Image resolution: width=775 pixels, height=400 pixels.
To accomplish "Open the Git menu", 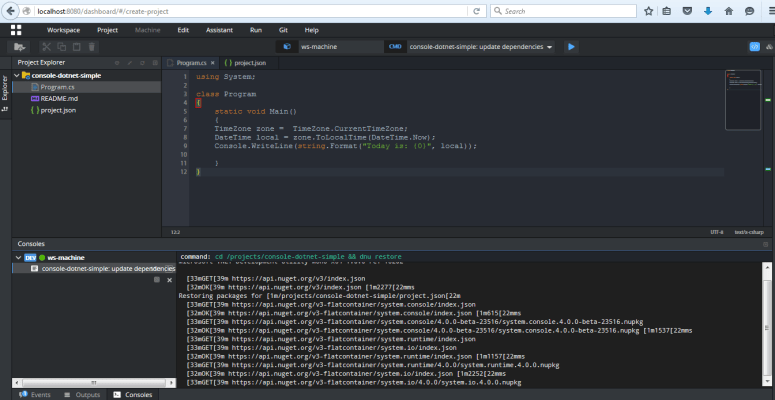I will click(285, 30).
